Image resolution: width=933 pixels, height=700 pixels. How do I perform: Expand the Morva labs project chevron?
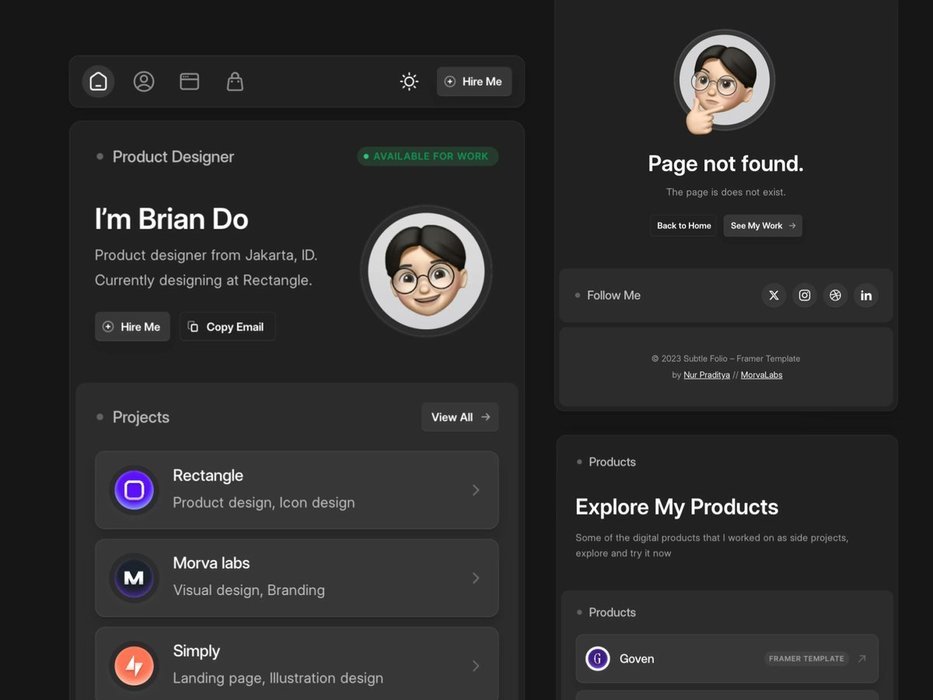pyautogui.click(x=476, y=578)
